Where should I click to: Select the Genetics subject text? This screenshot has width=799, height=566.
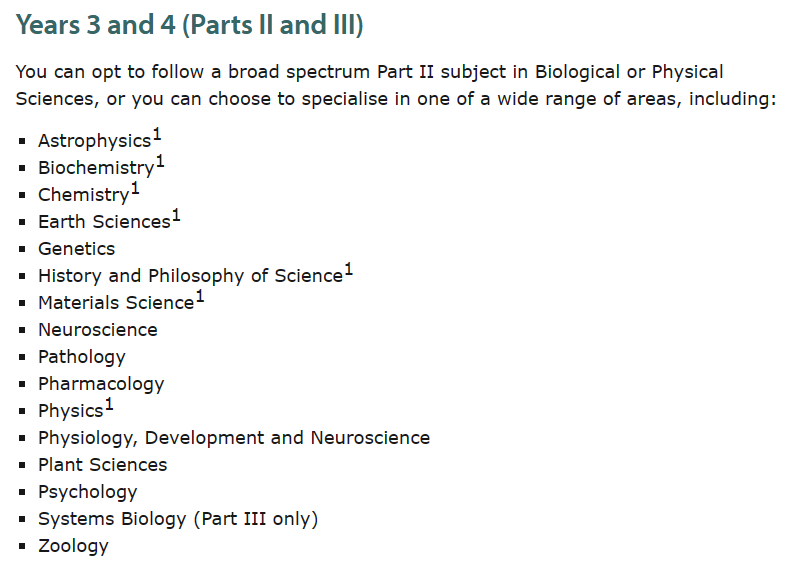tap(76, 249)
